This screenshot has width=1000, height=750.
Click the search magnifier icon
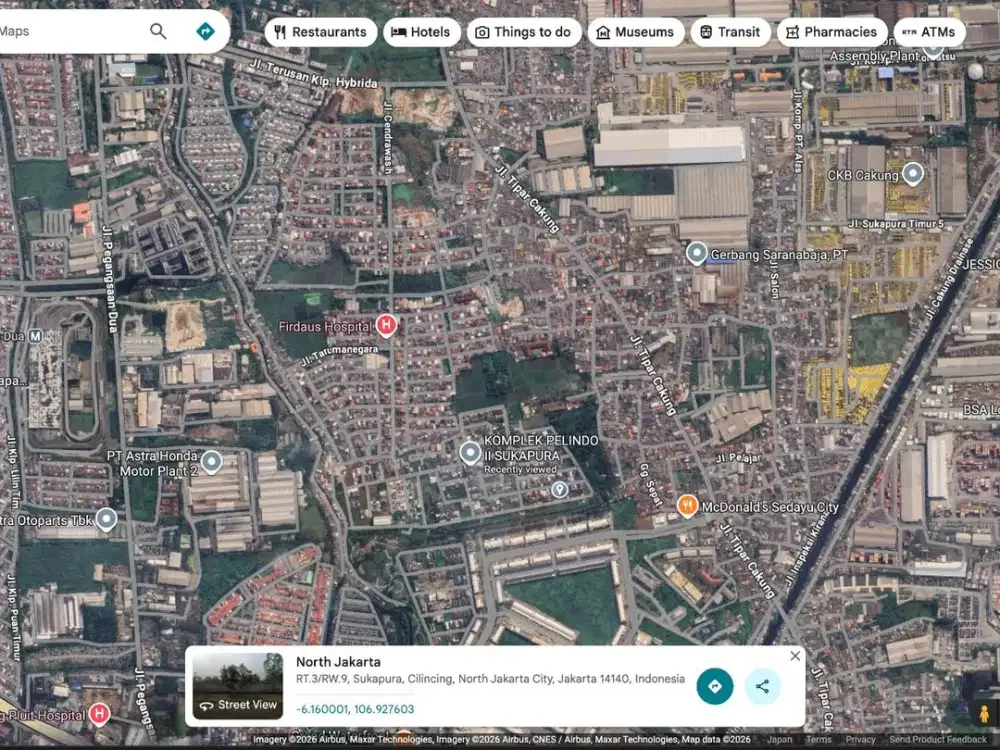point(158,31)
